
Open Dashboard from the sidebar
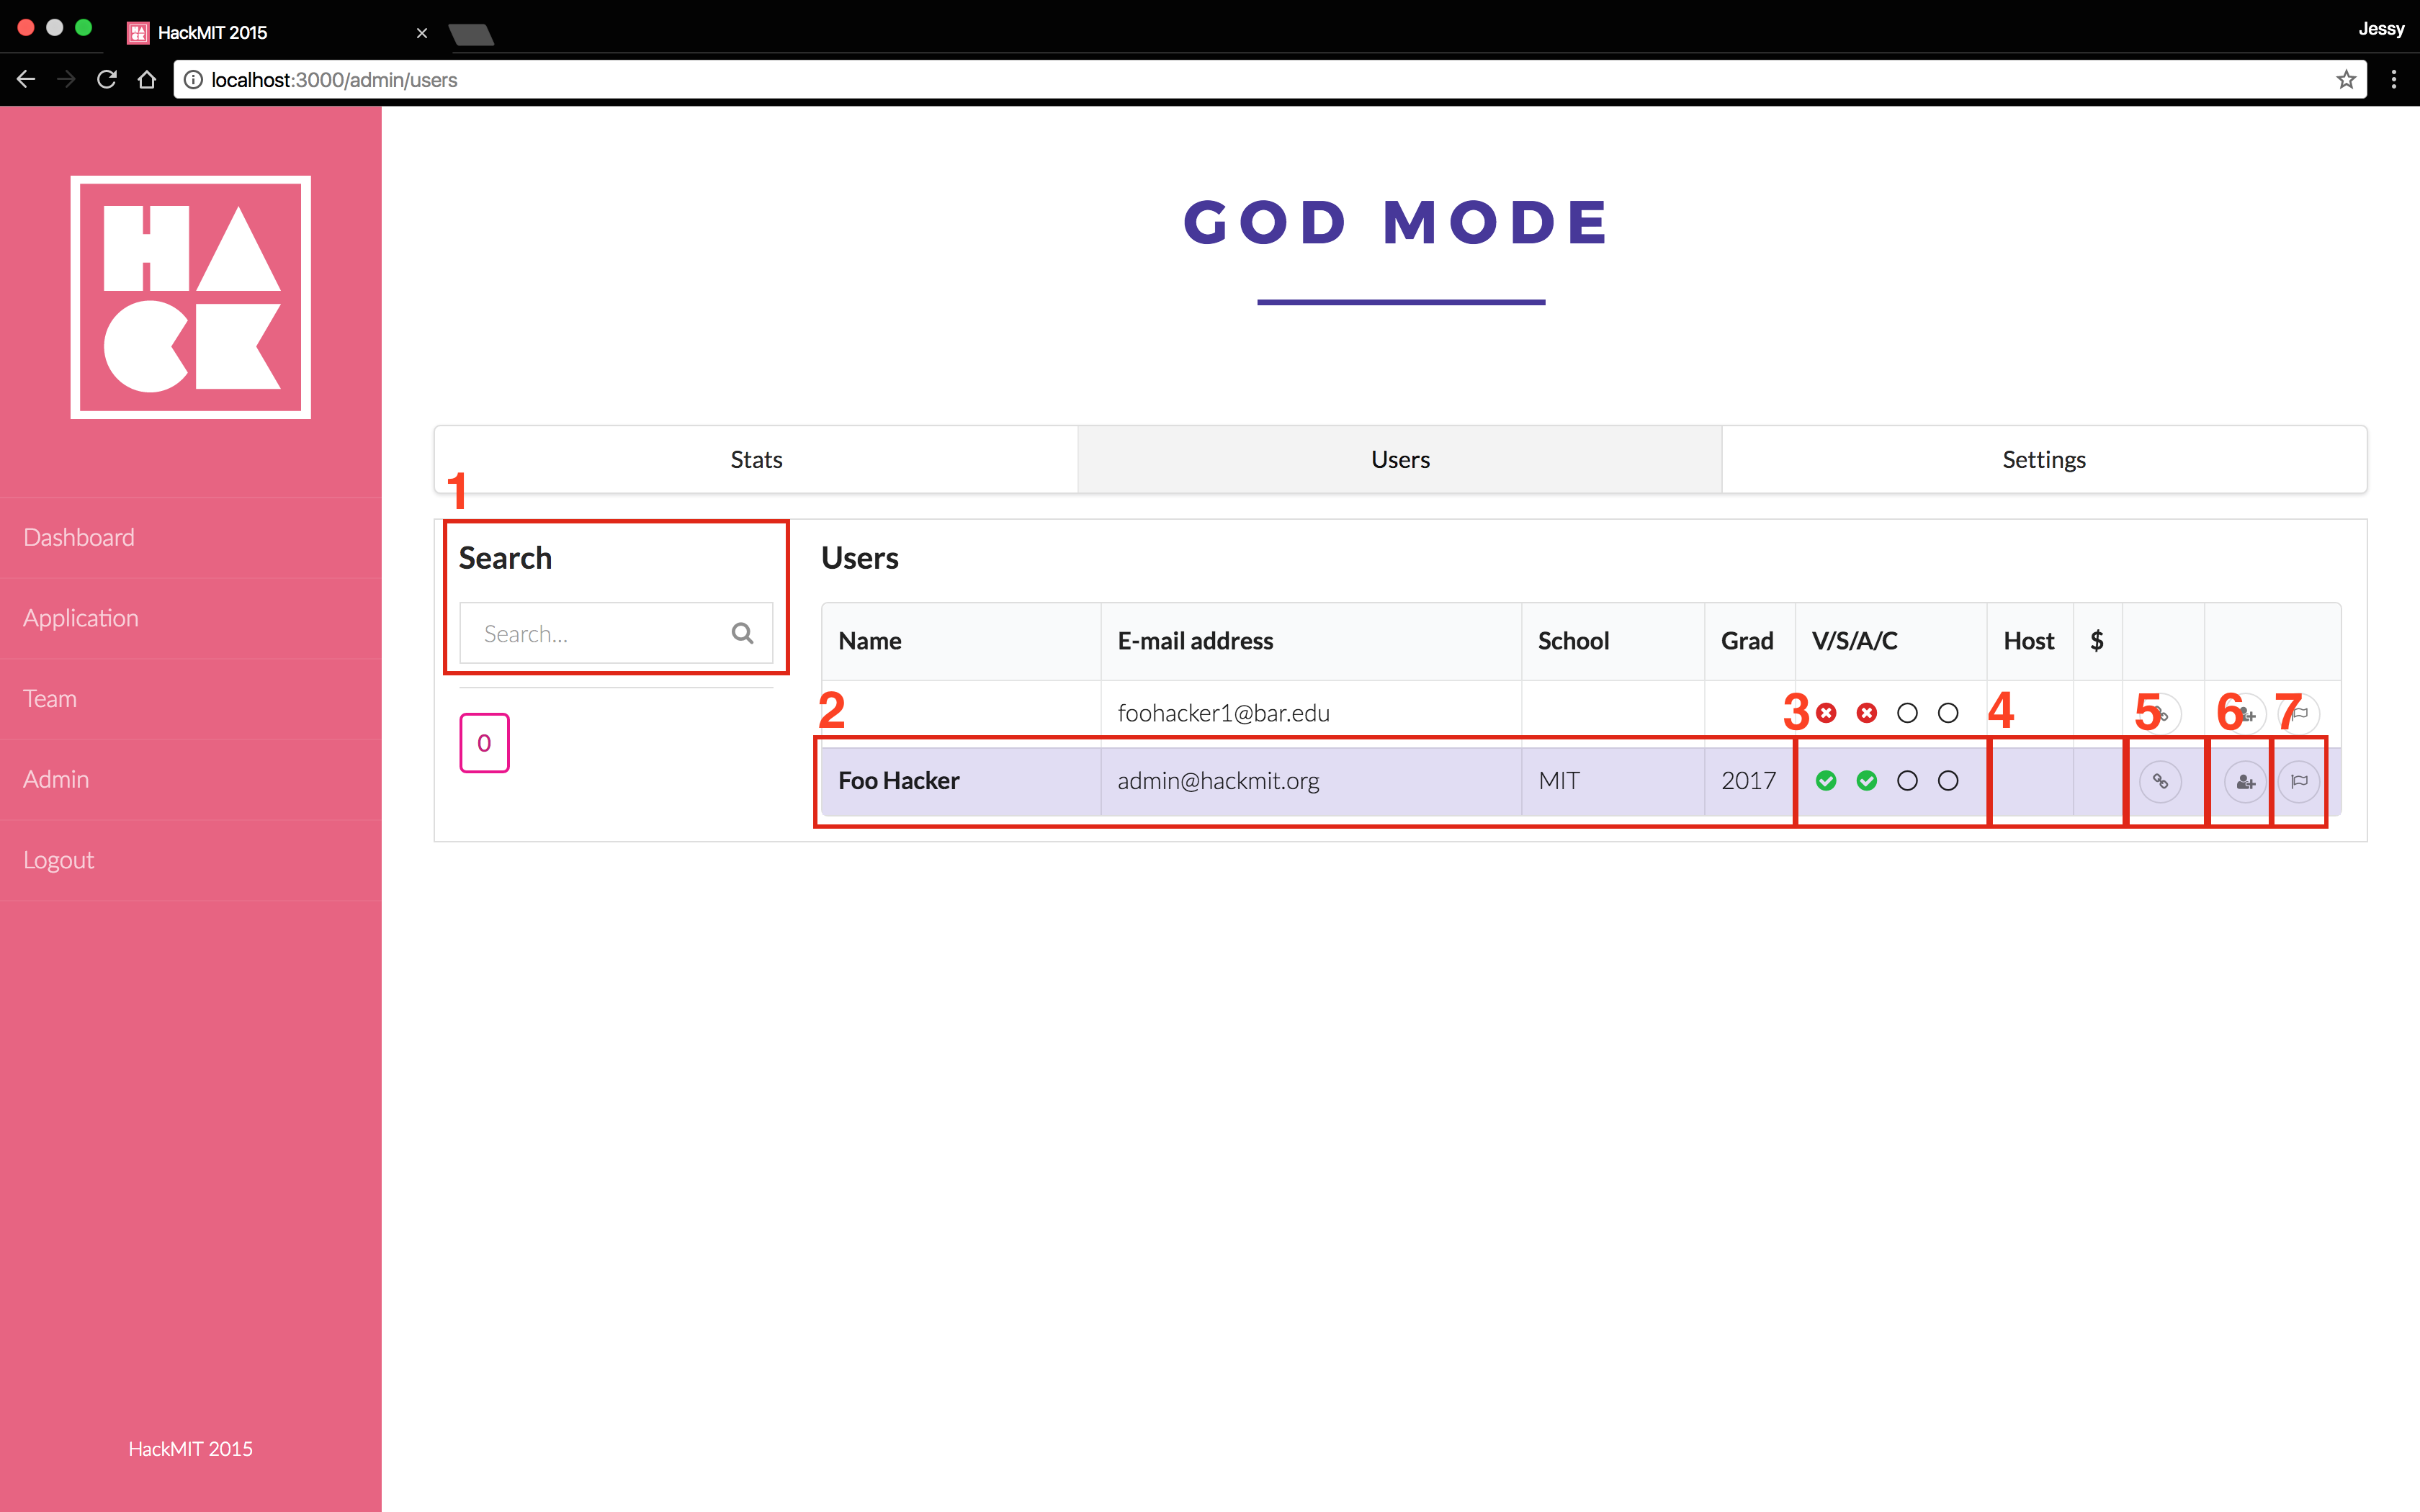point(79,537)
